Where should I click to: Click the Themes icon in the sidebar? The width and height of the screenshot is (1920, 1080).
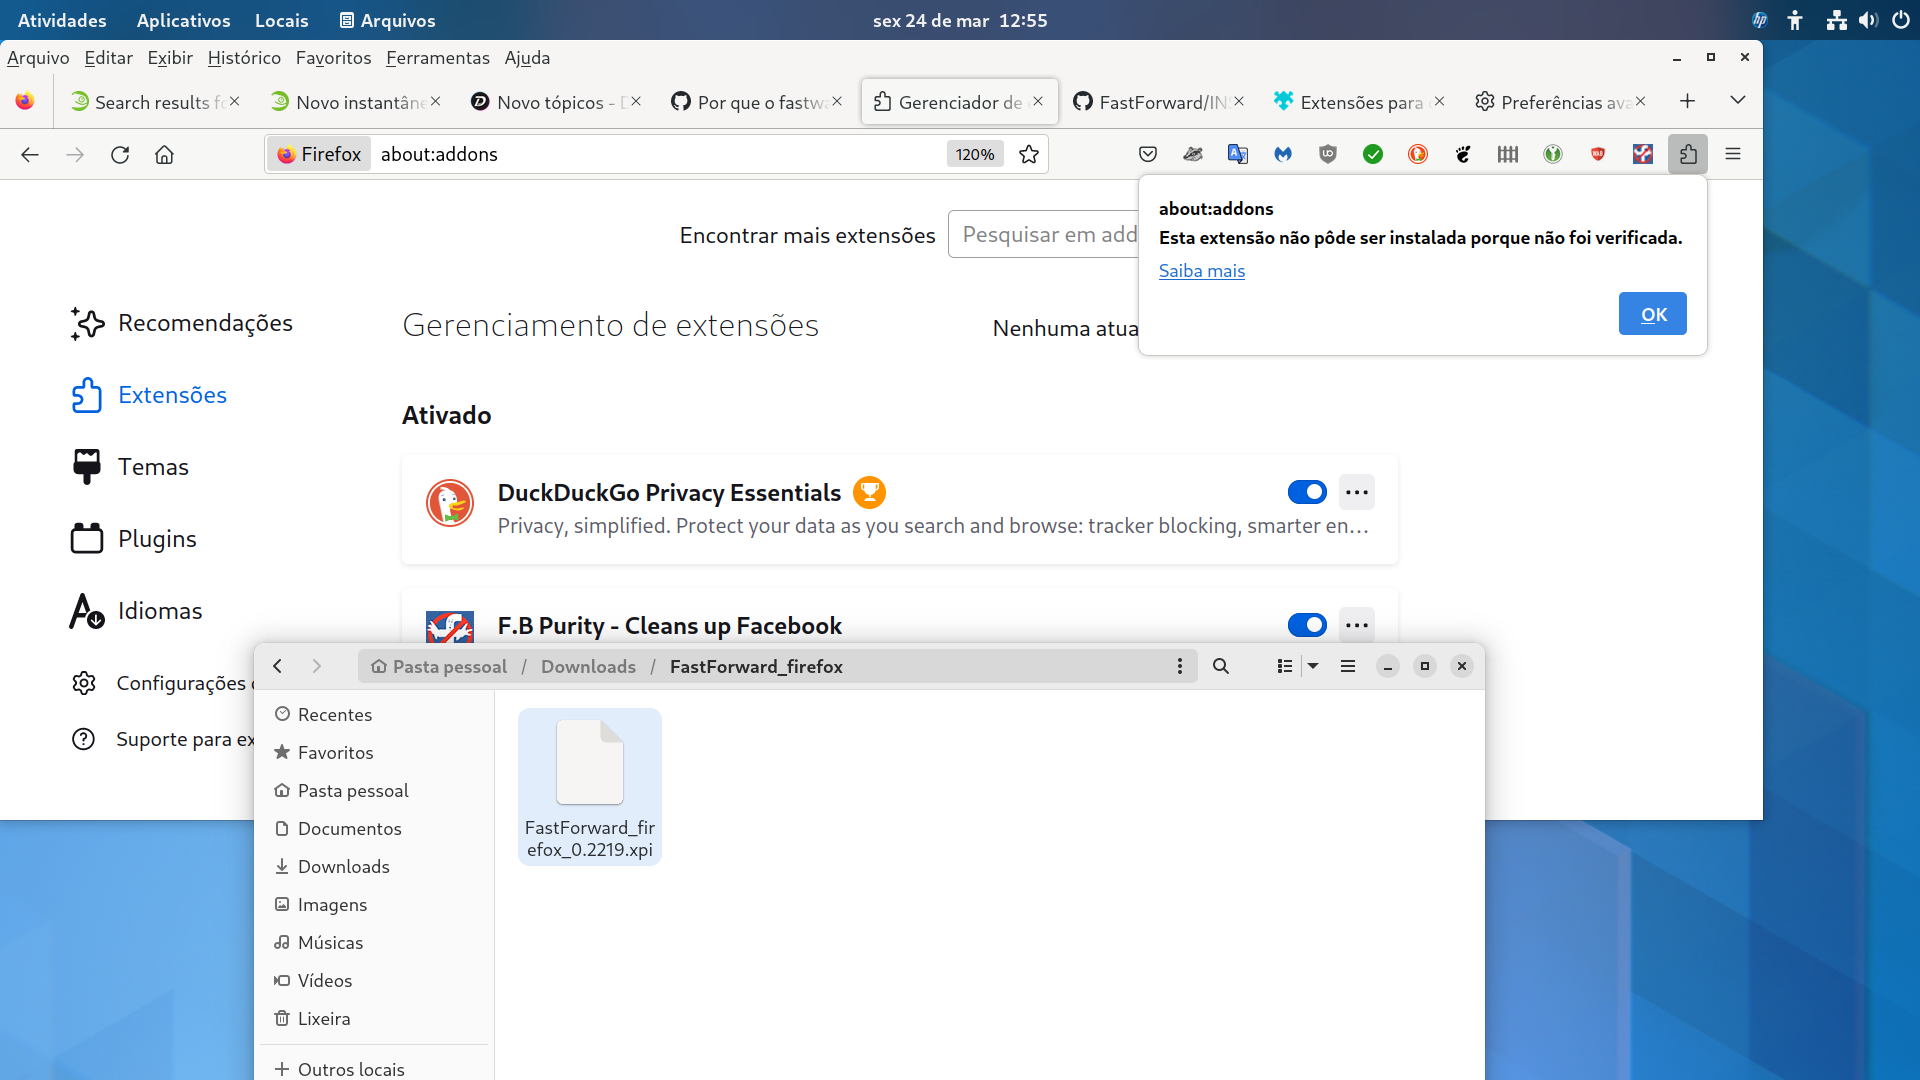pyautogui.click(x=87, y=466)
